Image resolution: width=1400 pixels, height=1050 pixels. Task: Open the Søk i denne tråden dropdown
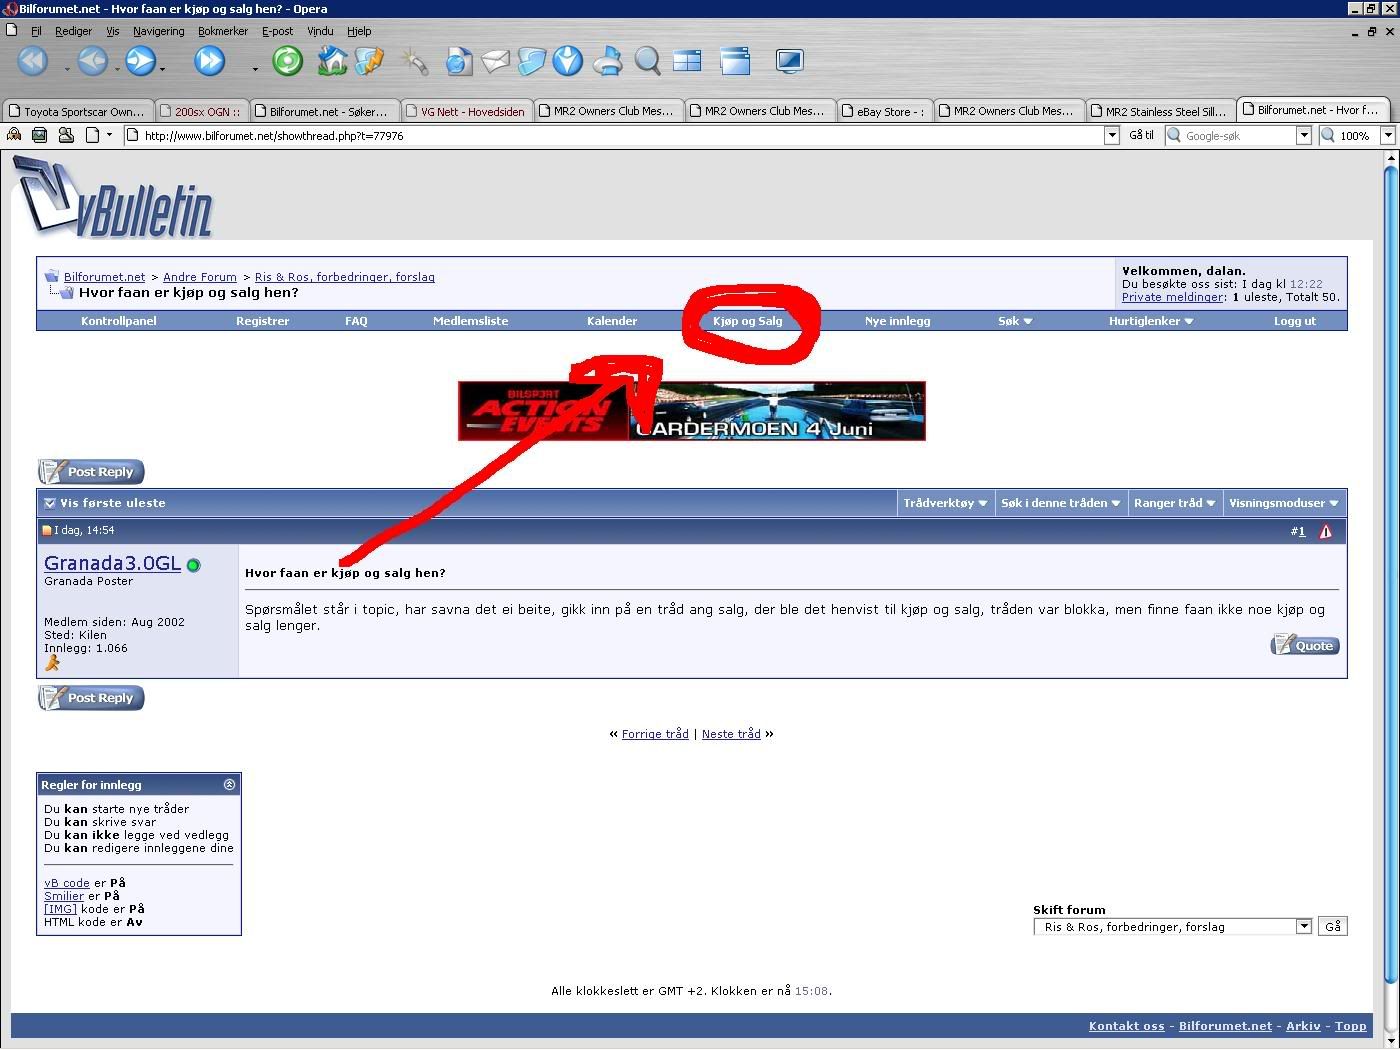[x=1061, y=503]
